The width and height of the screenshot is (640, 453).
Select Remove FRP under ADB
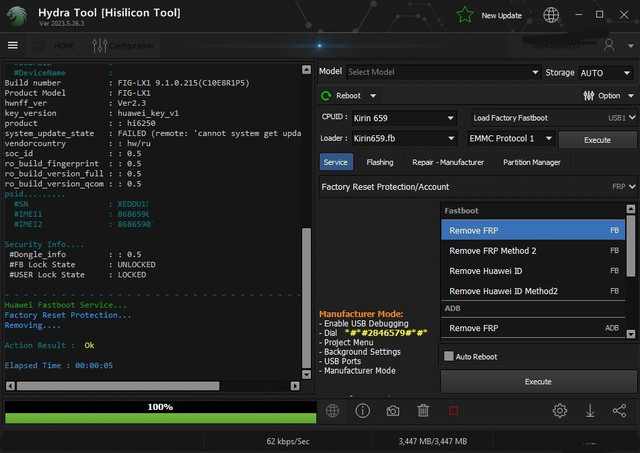(533, 328)
